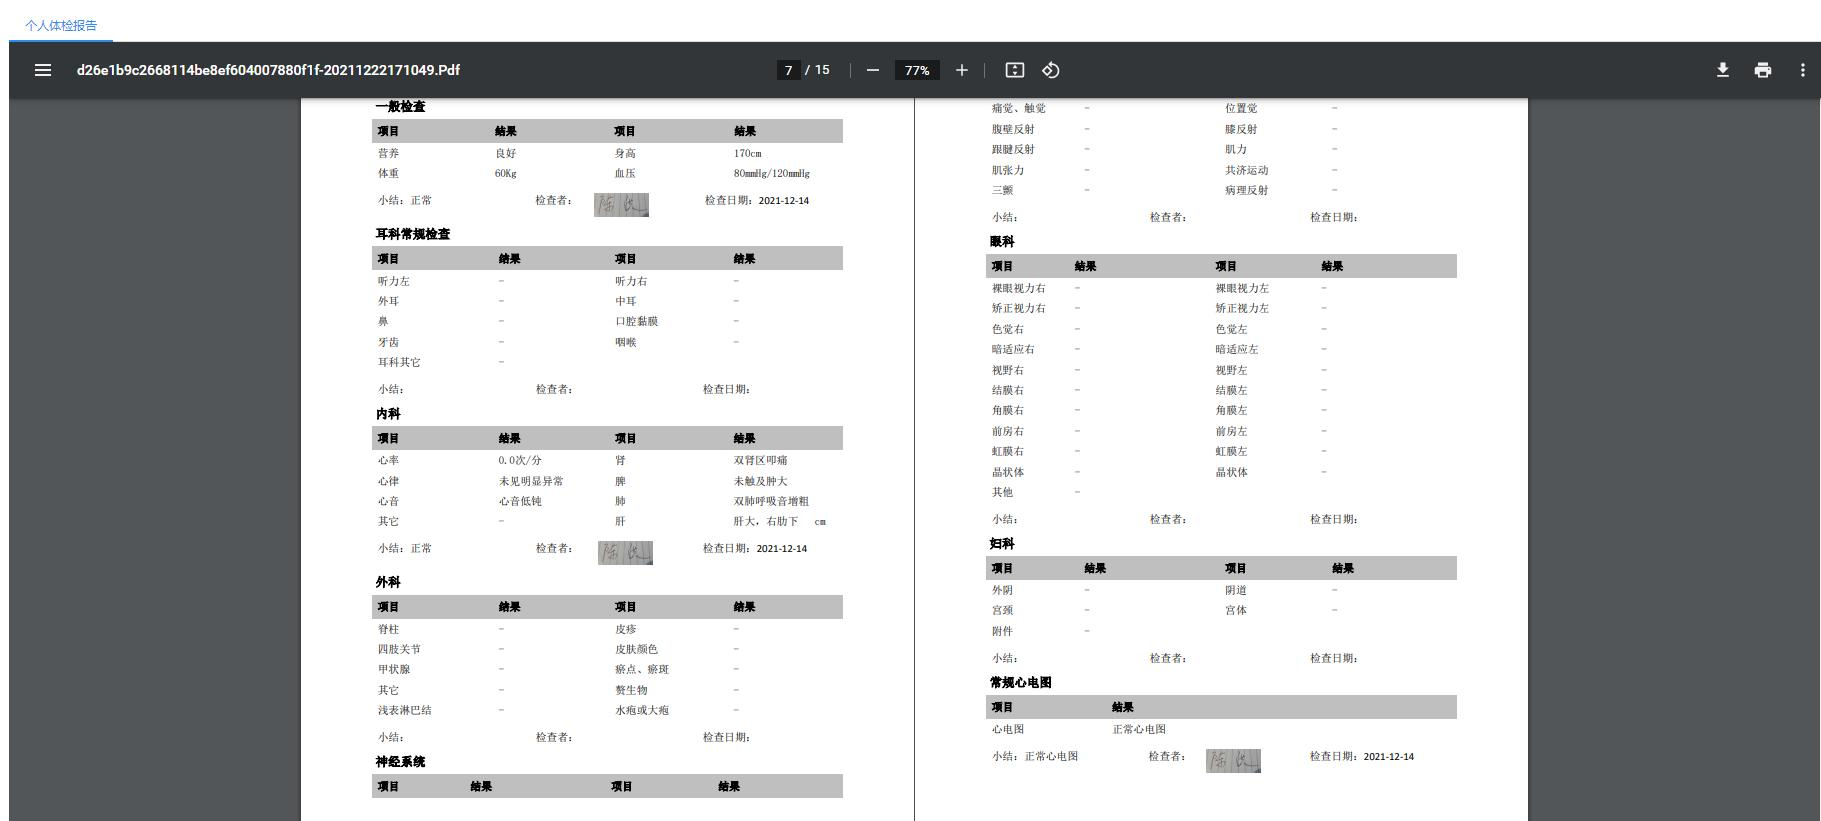Open the PDF more actions menu

pyautogui.click(x=1803, y=70)
